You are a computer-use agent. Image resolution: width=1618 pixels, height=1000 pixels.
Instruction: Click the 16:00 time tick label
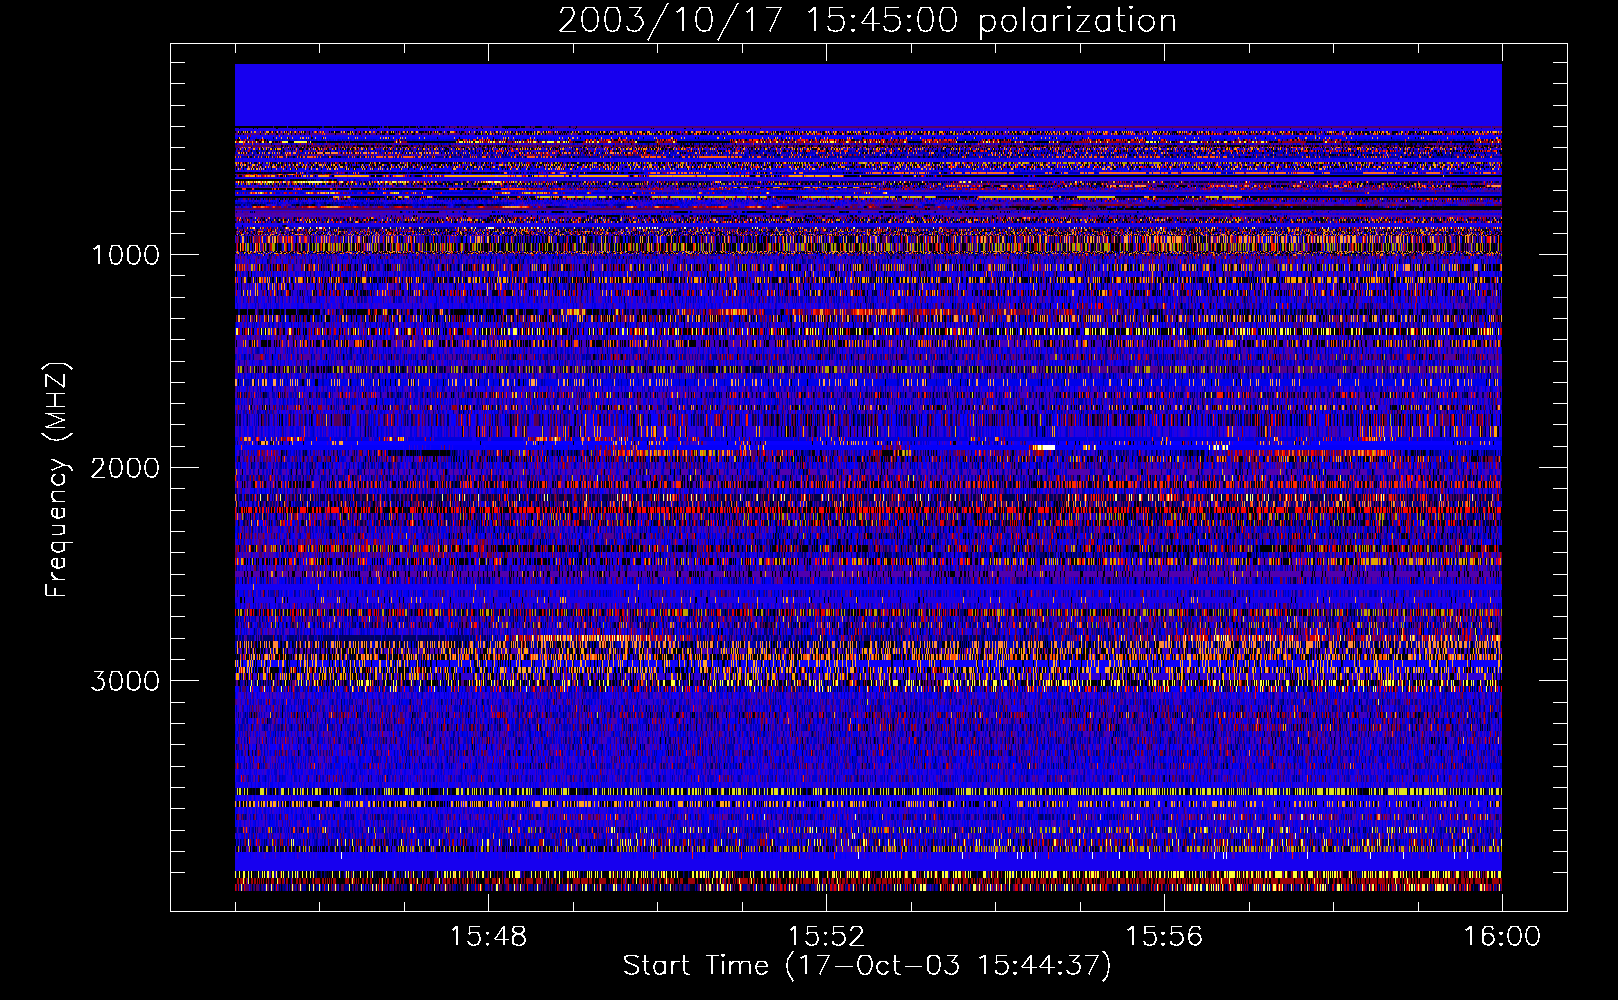[x=1502, y=937]
